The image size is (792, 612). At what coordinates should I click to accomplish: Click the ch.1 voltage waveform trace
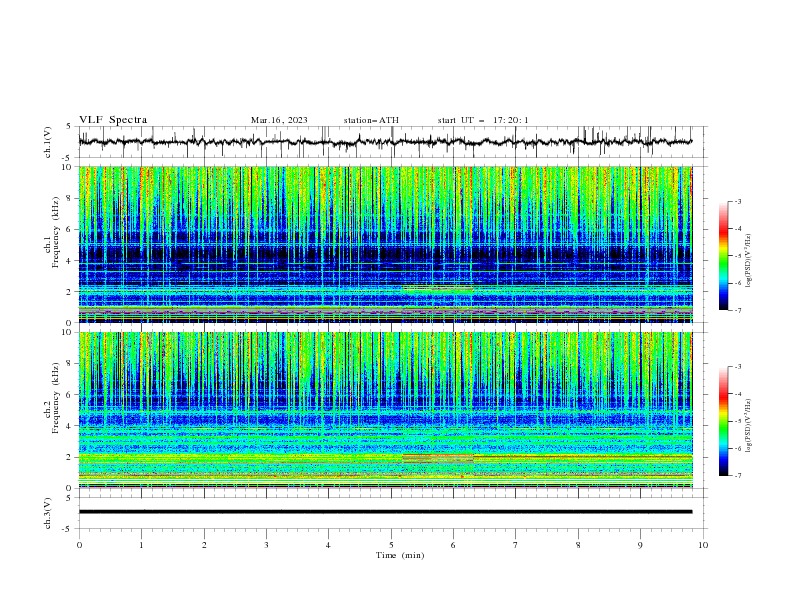[385, 142]
